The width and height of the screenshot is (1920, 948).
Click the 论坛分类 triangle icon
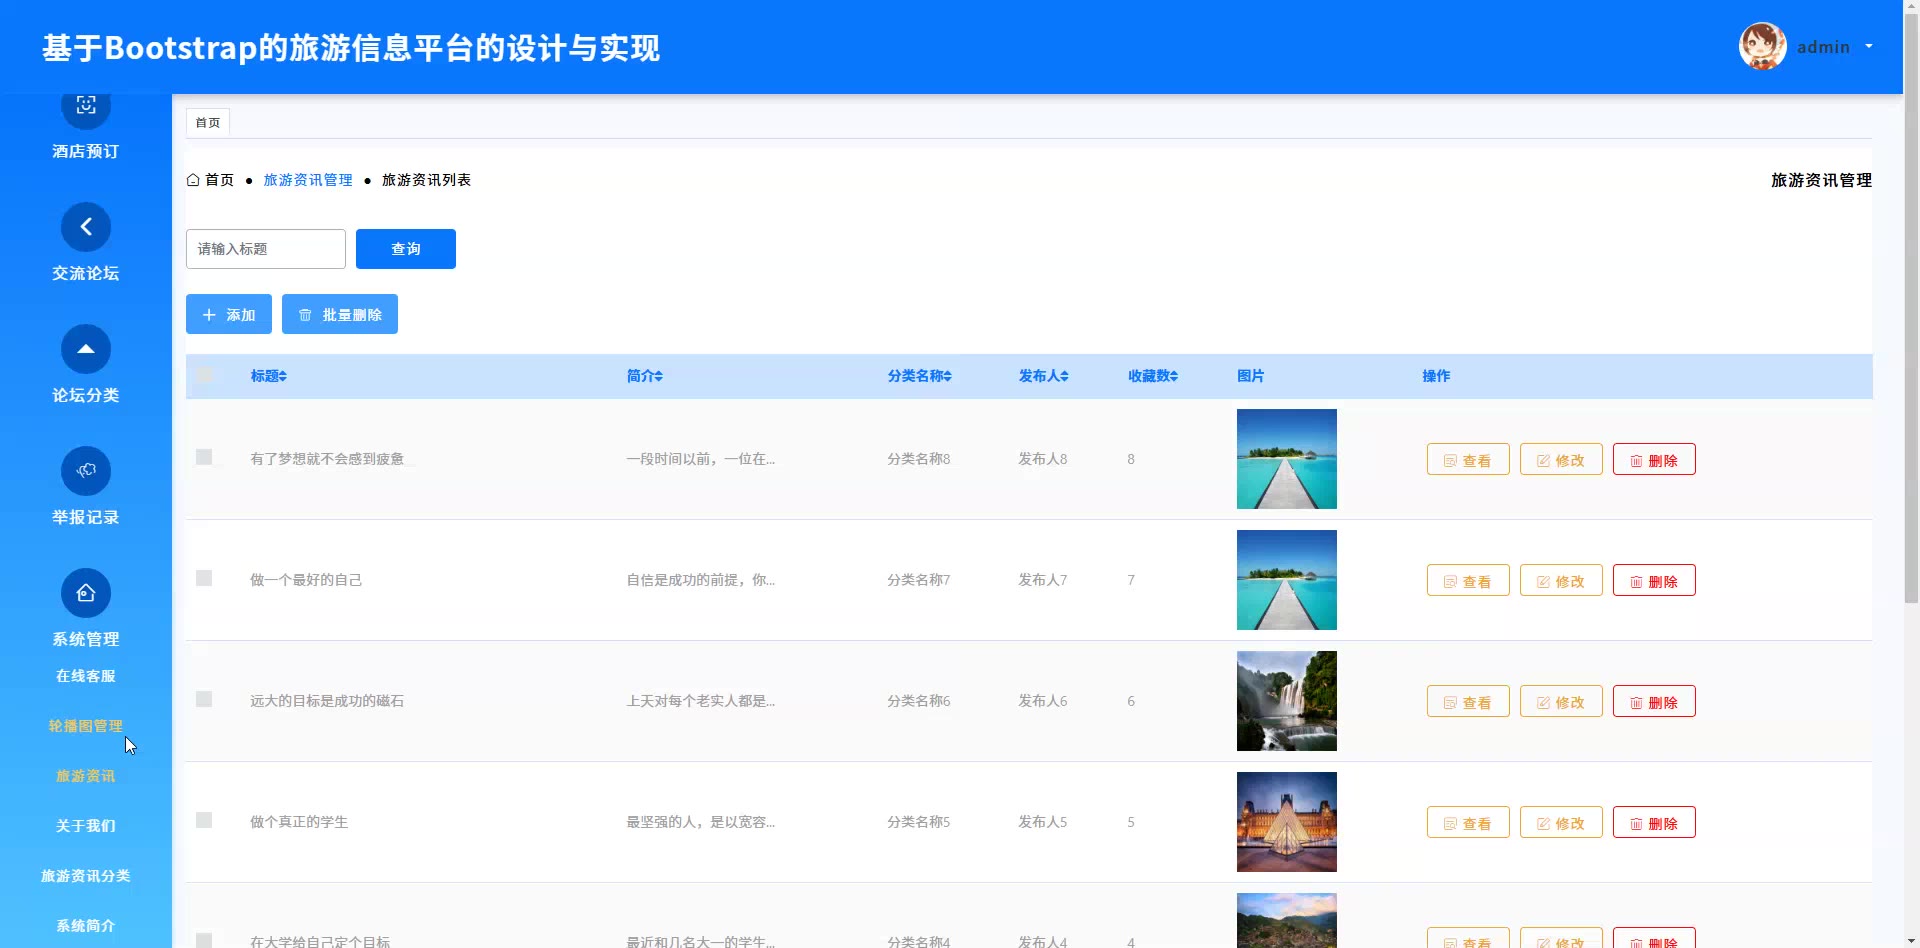tap(86, 349)
